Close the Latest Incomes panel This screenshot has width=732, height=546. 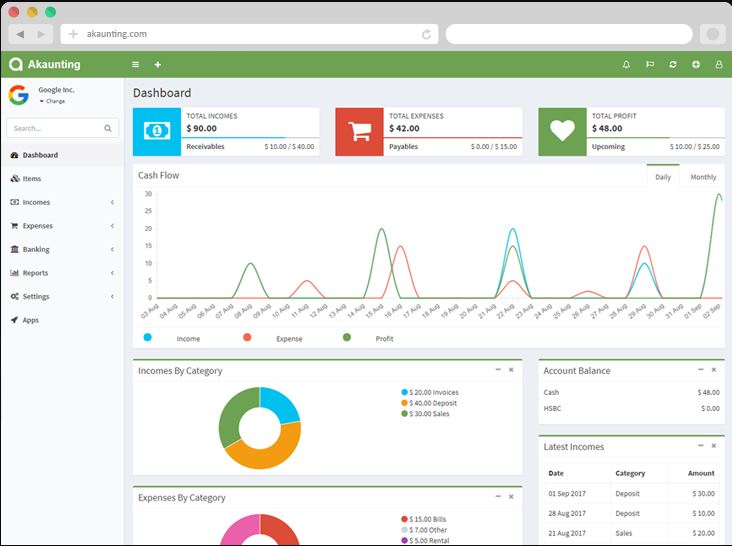[x=714, y=446]
